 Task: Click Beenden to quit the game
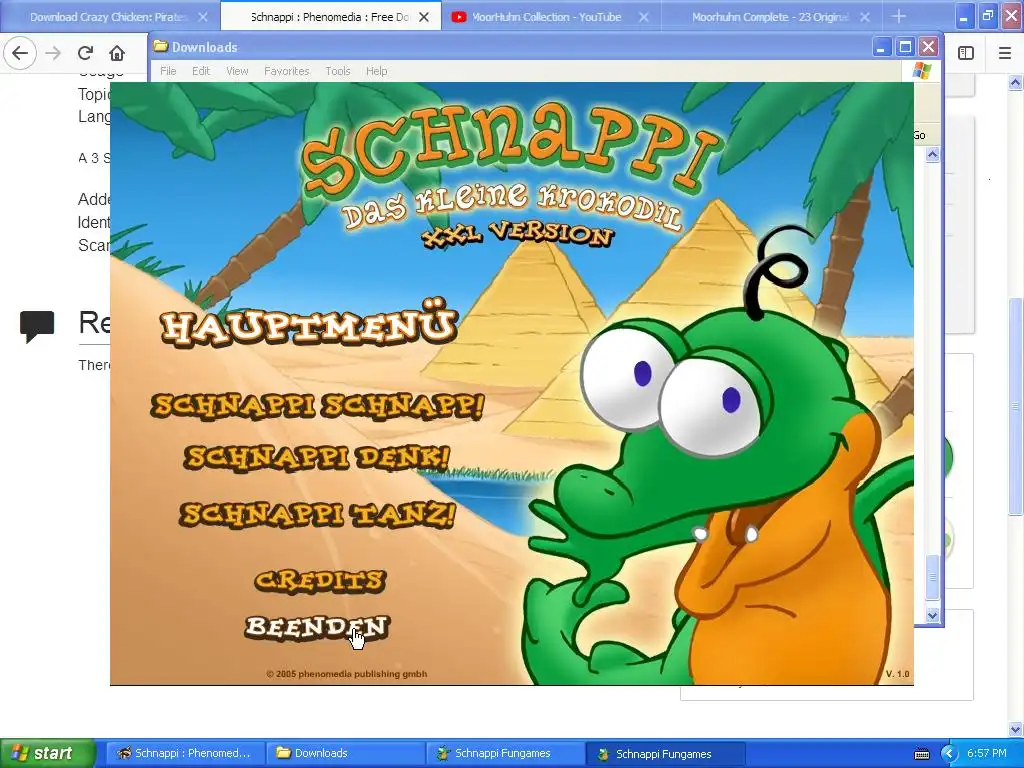tap(317, 627)
